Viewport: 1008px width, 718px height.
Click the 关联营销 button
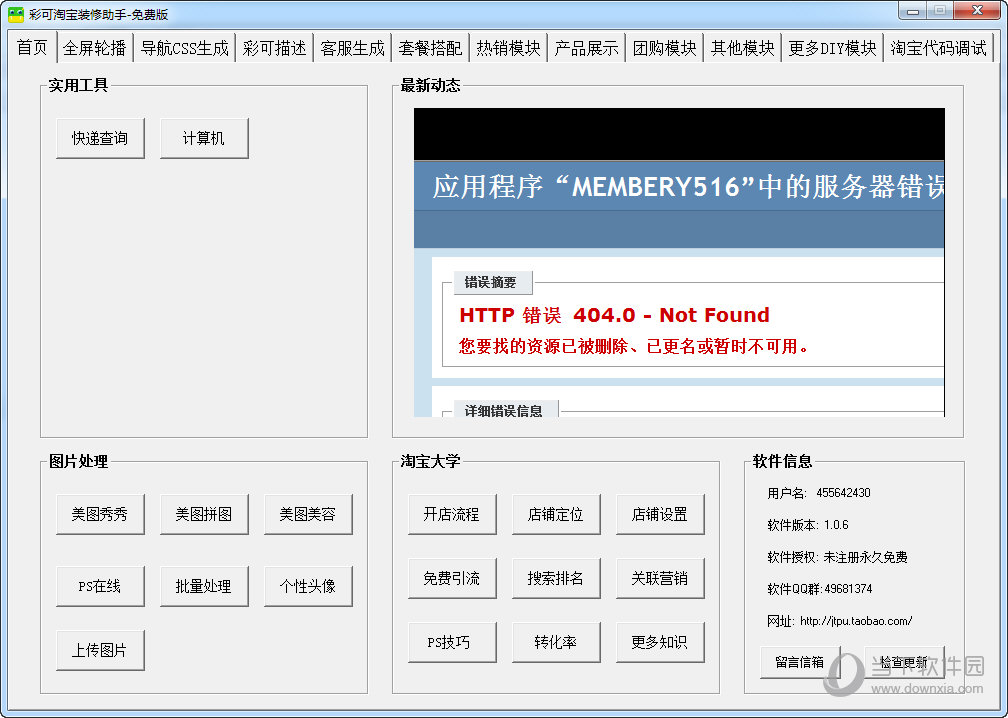coord(661,579)
